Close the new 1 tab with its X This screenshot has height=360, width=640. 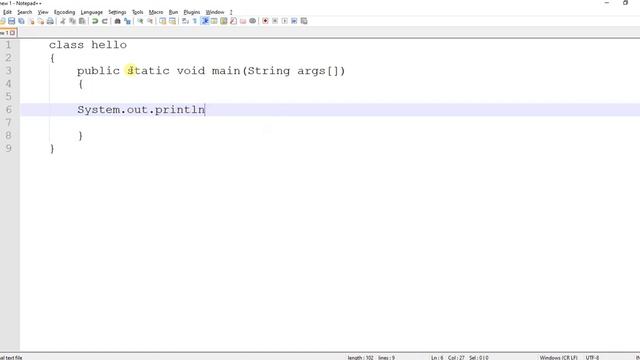coord(13,33)
